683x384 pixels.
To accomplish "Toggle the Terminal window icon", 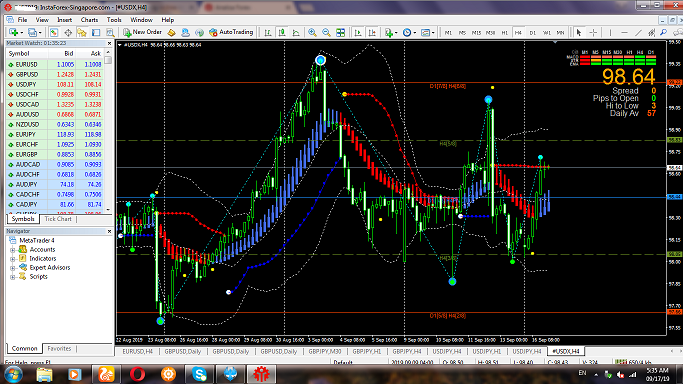I will click(96, 32).
